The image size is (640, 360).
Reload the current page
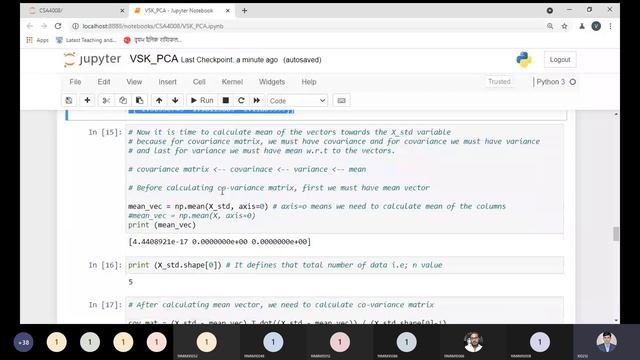tap(58, 26)
